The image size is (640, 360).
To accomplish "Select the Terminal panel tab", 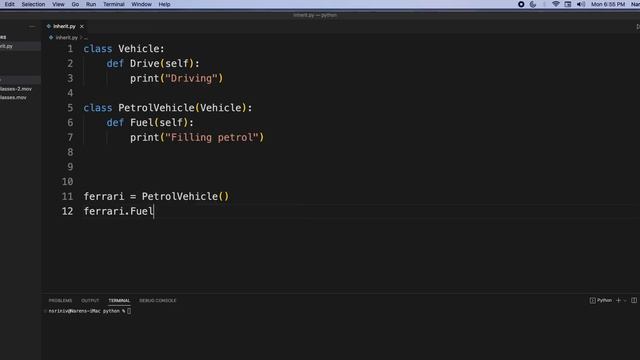I will click(119, 300).
